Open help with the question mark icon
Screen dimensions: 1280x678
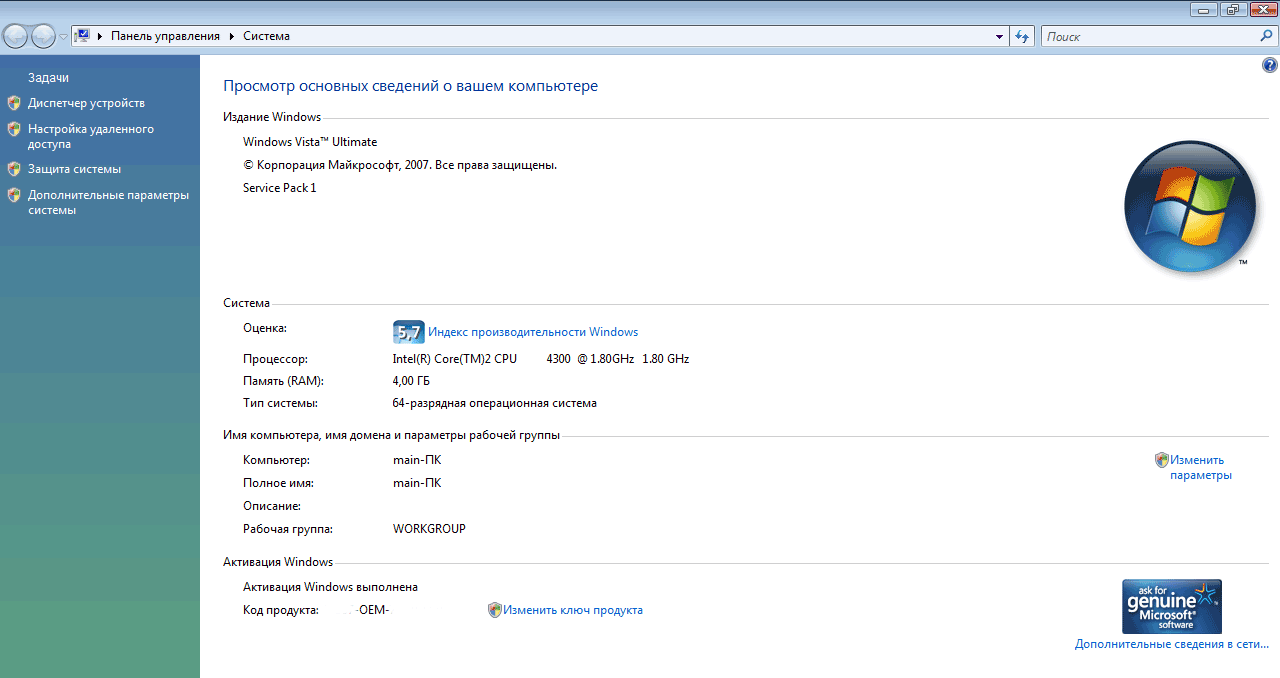click(x=1270, y=65)
